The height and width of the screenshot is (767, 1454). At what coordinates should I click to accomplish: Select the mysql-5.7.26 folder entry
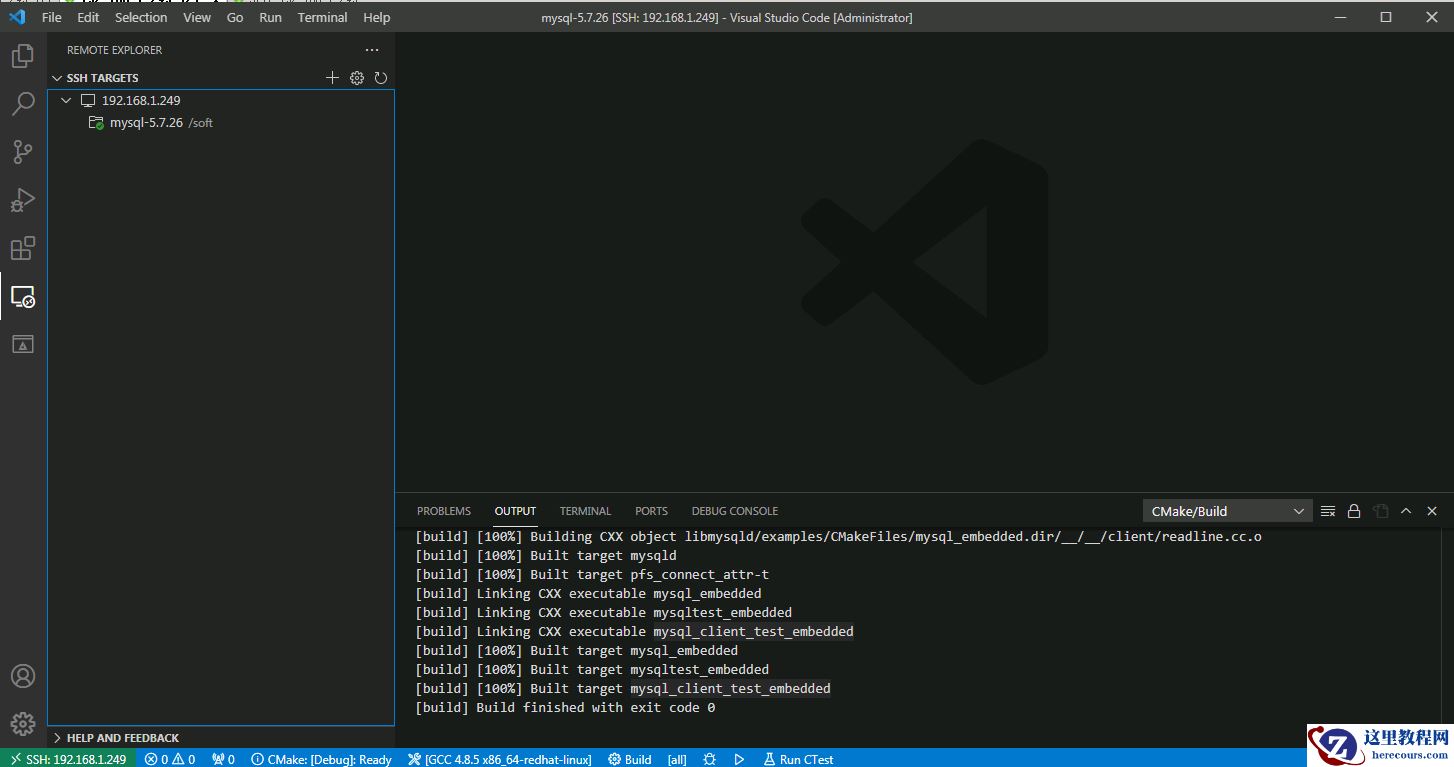[146, 122]
